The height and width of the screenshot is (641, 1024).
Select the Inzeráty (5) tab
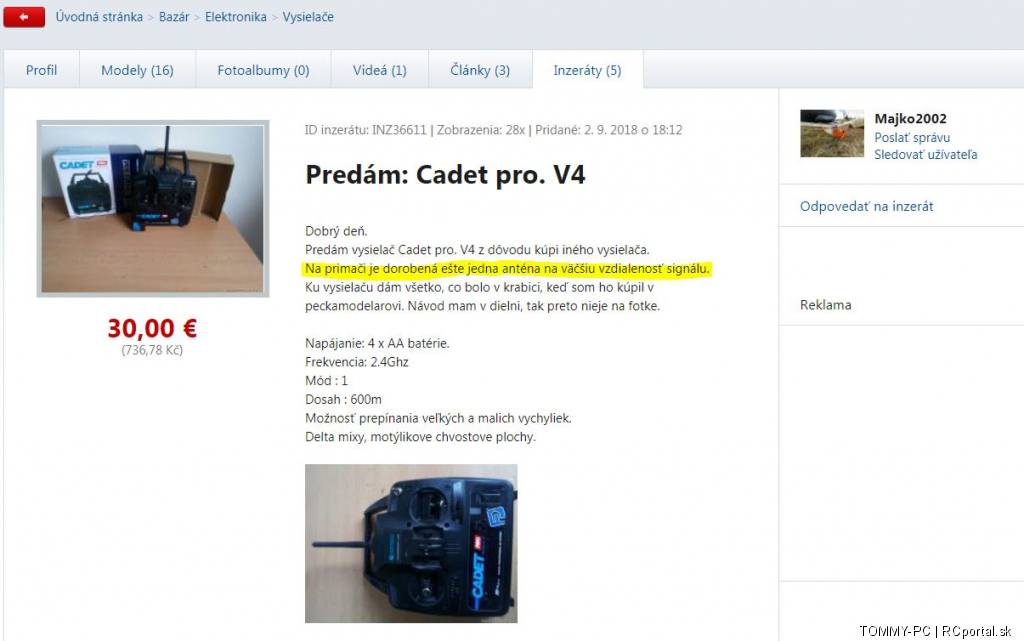click(588, 70)
